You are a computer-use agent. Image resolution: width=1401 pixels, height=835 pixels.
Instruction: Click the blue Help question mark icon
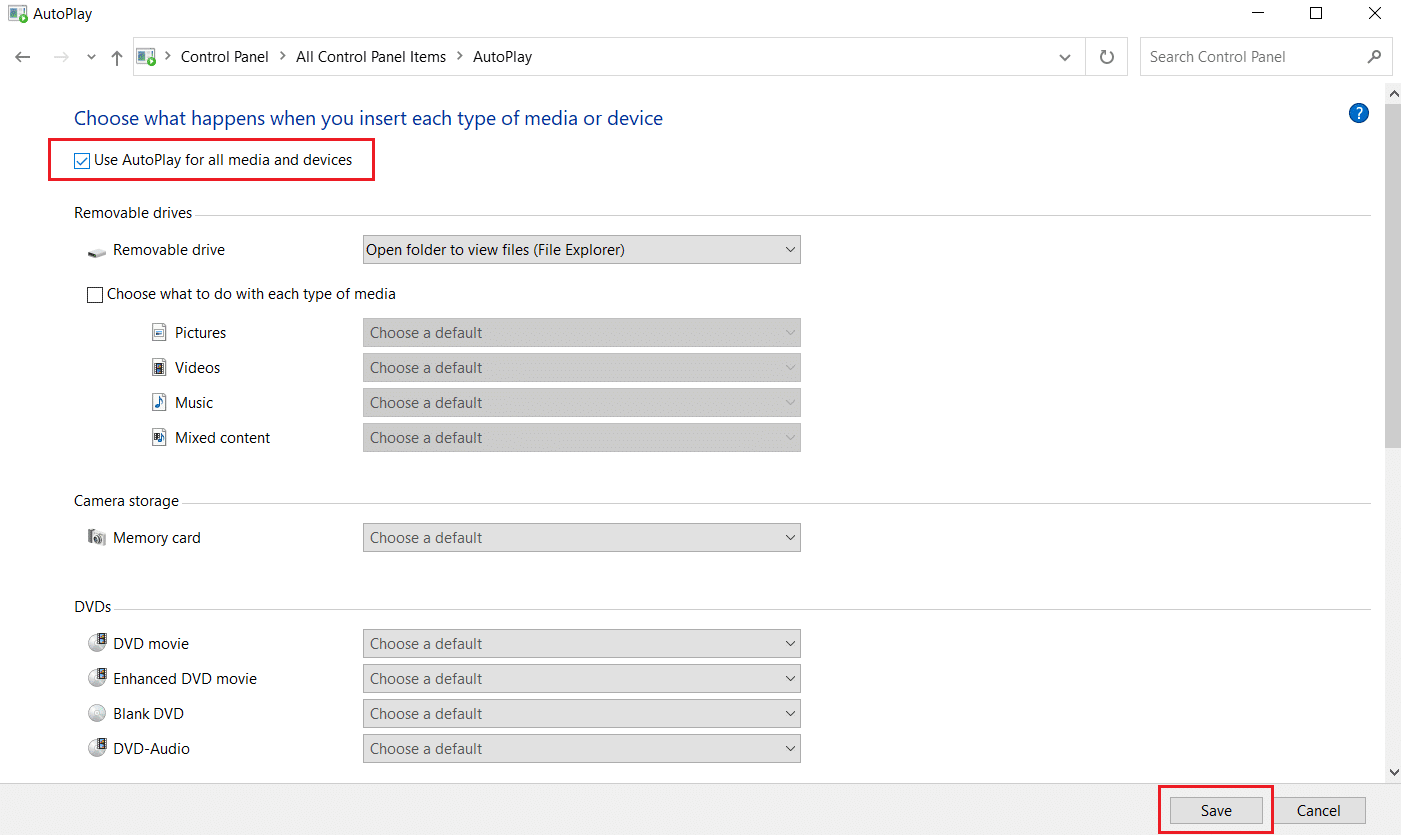(1358, 113)
